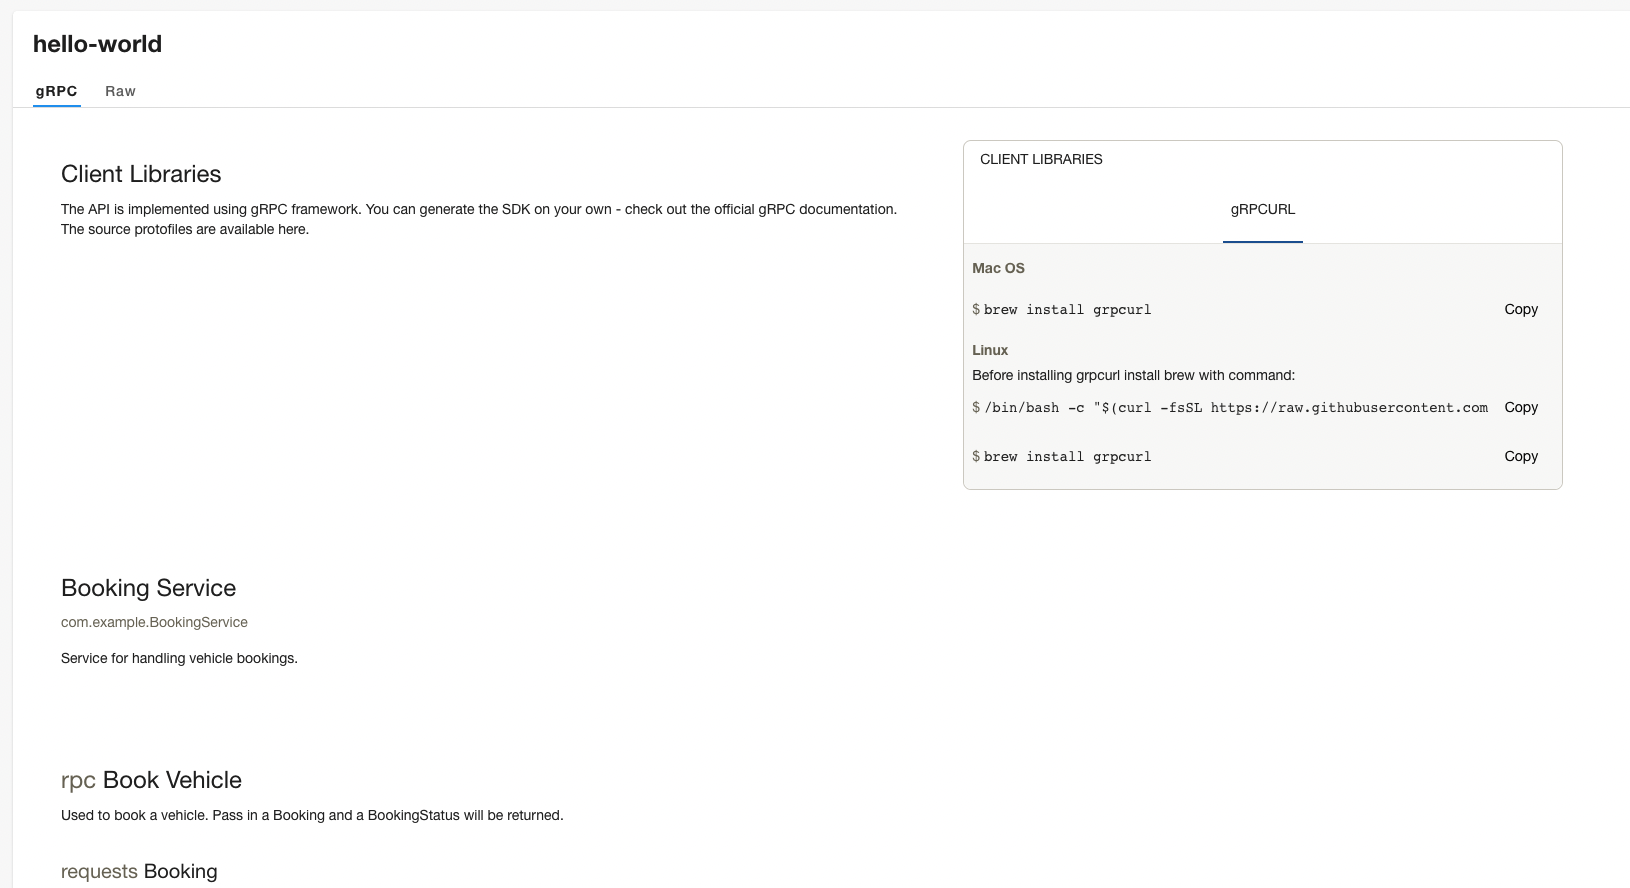Click the Linux label

990,350
